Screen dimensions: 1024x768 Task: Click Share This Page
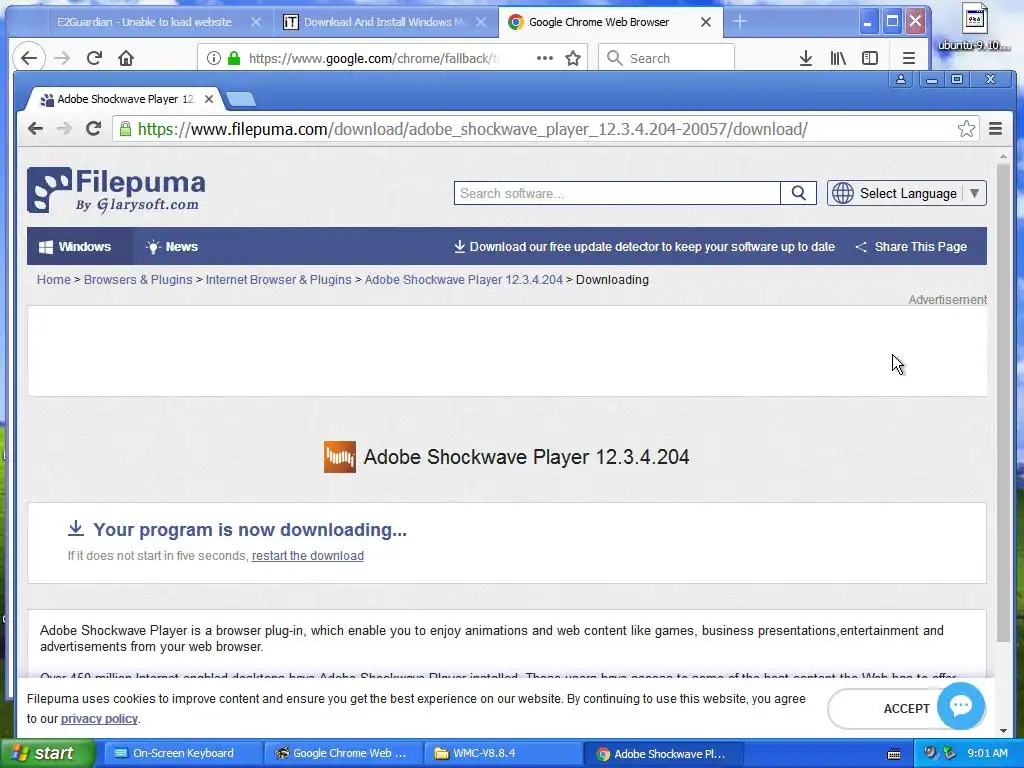pos(911,247)
